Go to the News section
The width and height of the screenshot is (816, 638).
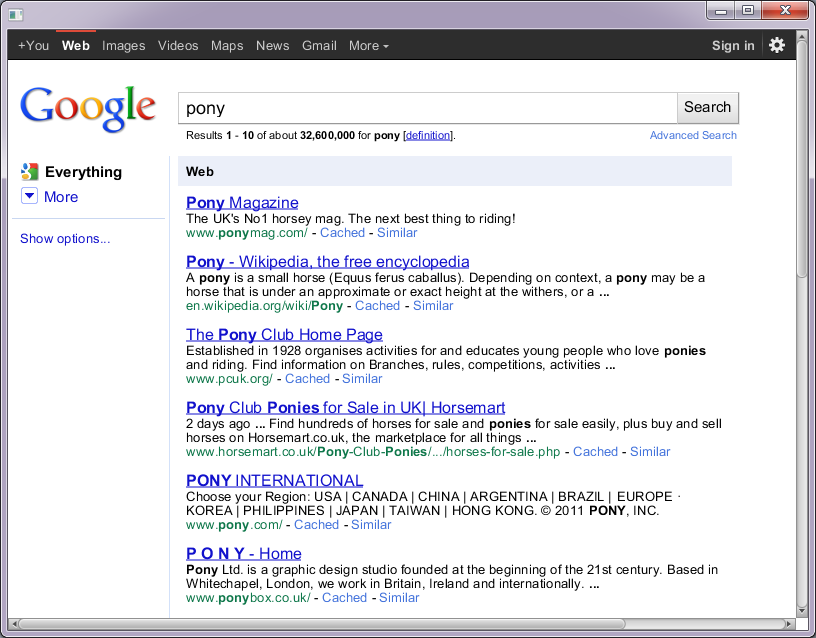[x=272, y=46]
